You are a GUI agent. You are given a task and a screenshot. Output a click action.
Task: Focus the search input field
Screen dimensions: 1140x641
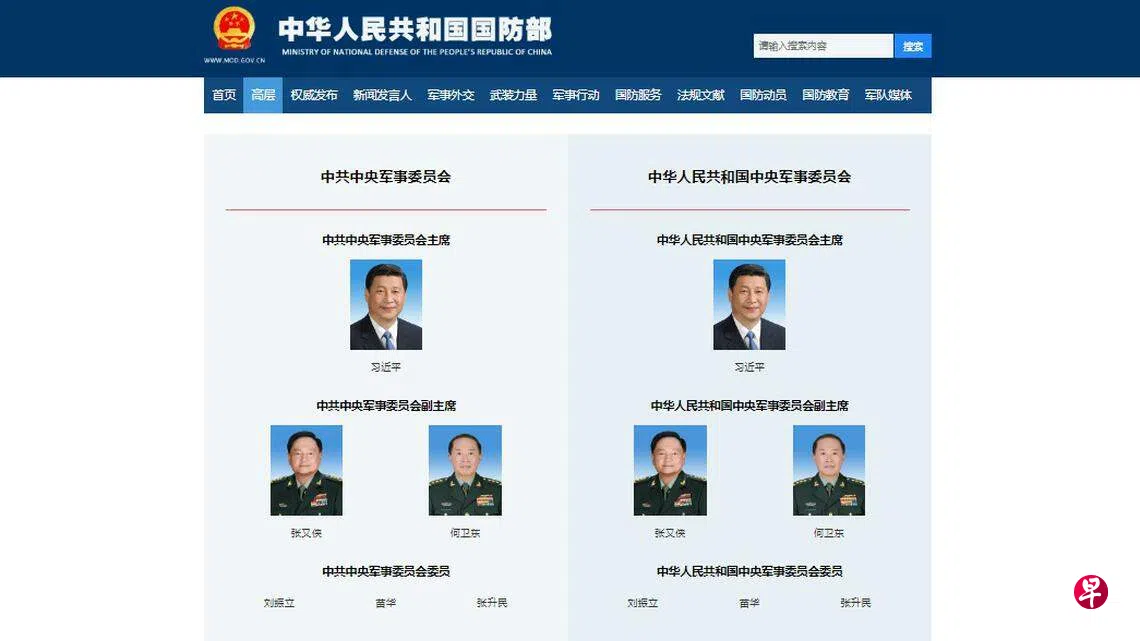tap(823, 46)
